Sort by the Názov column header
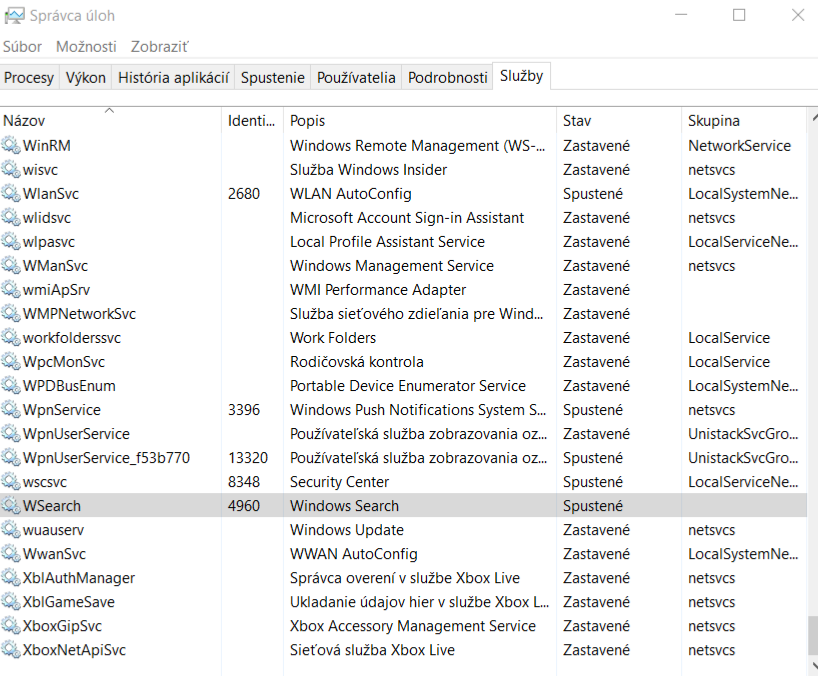The image size is (818, 676). [x=111, y=120]
